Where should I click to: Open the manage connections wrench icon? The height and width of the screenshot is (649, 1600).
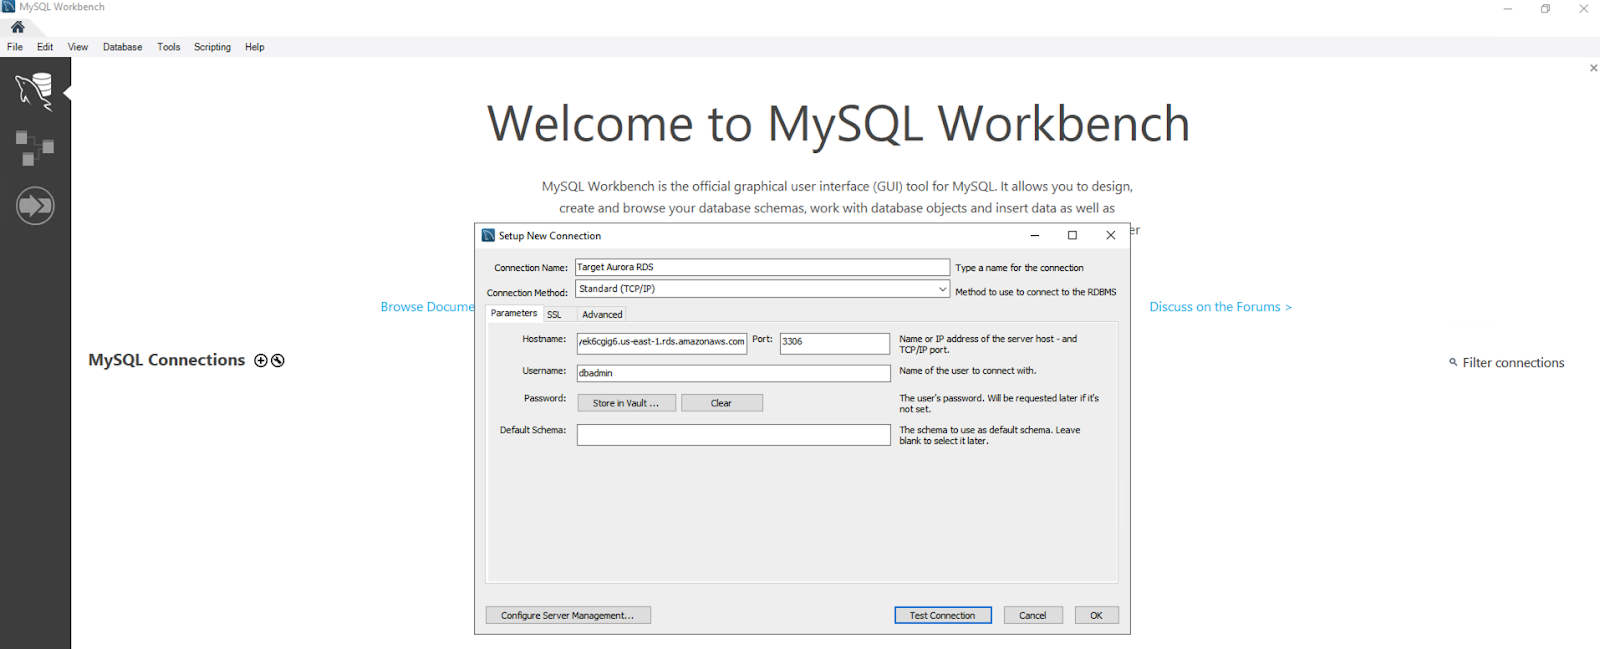point(278,360)
